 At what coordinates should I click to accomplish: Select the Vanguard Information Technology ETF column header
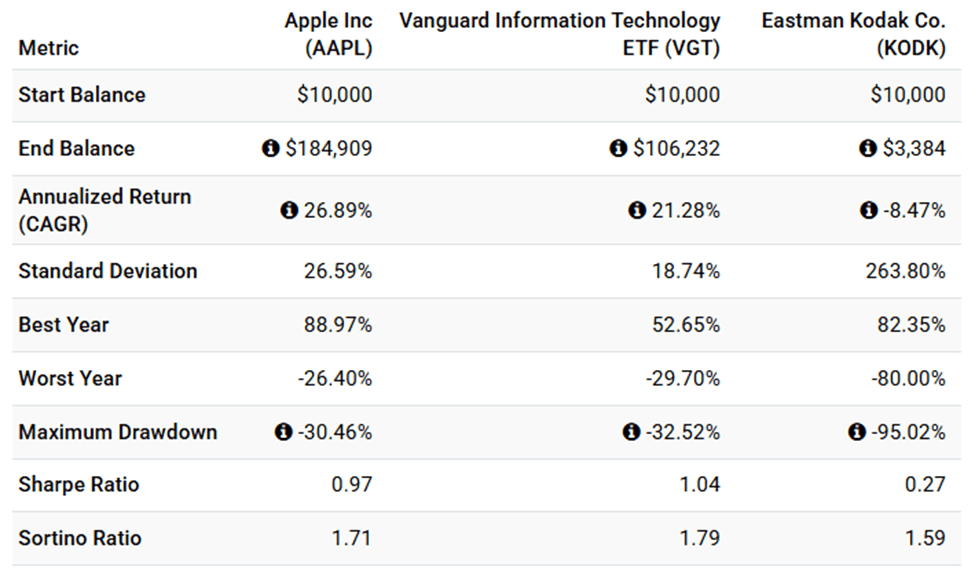pyautogui.click(x=560, y=34)
